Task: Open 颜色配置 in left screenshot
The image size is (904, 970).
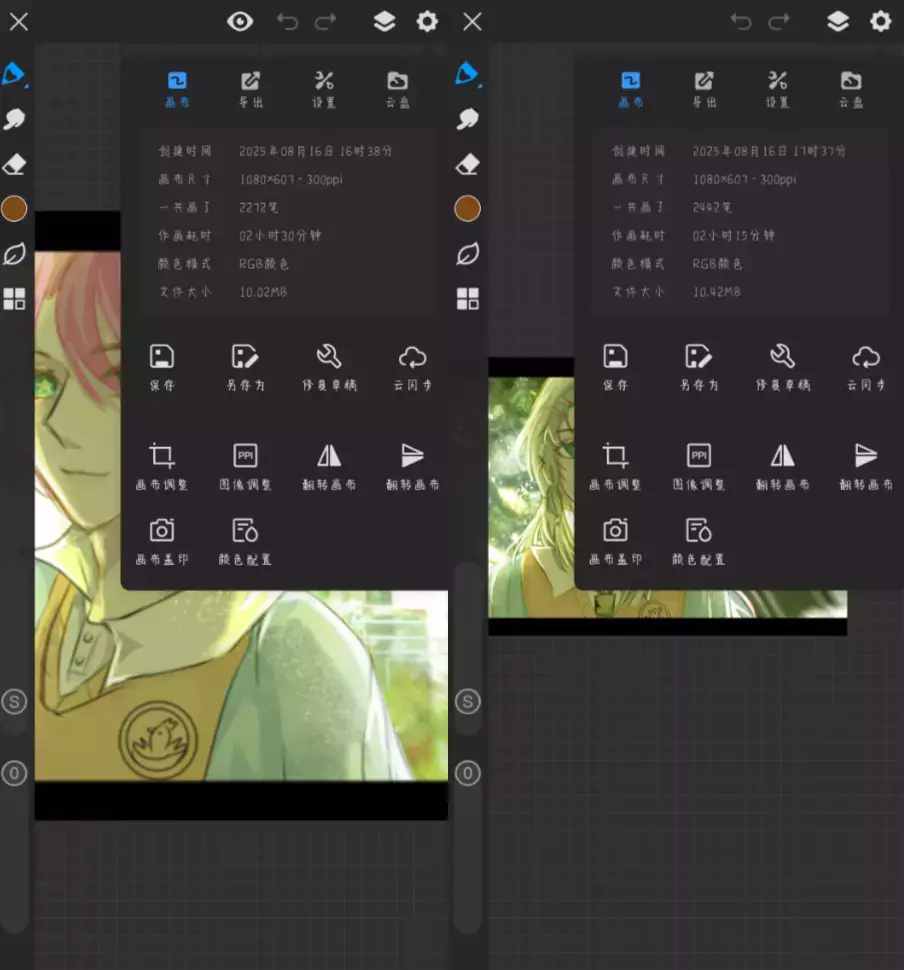Action: point(246,543)
